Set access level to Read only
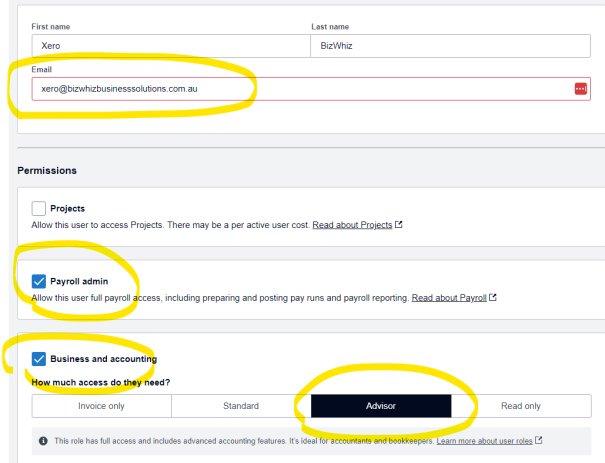The height and width of the screenshot is (463, 605). (x=521, y=406)
